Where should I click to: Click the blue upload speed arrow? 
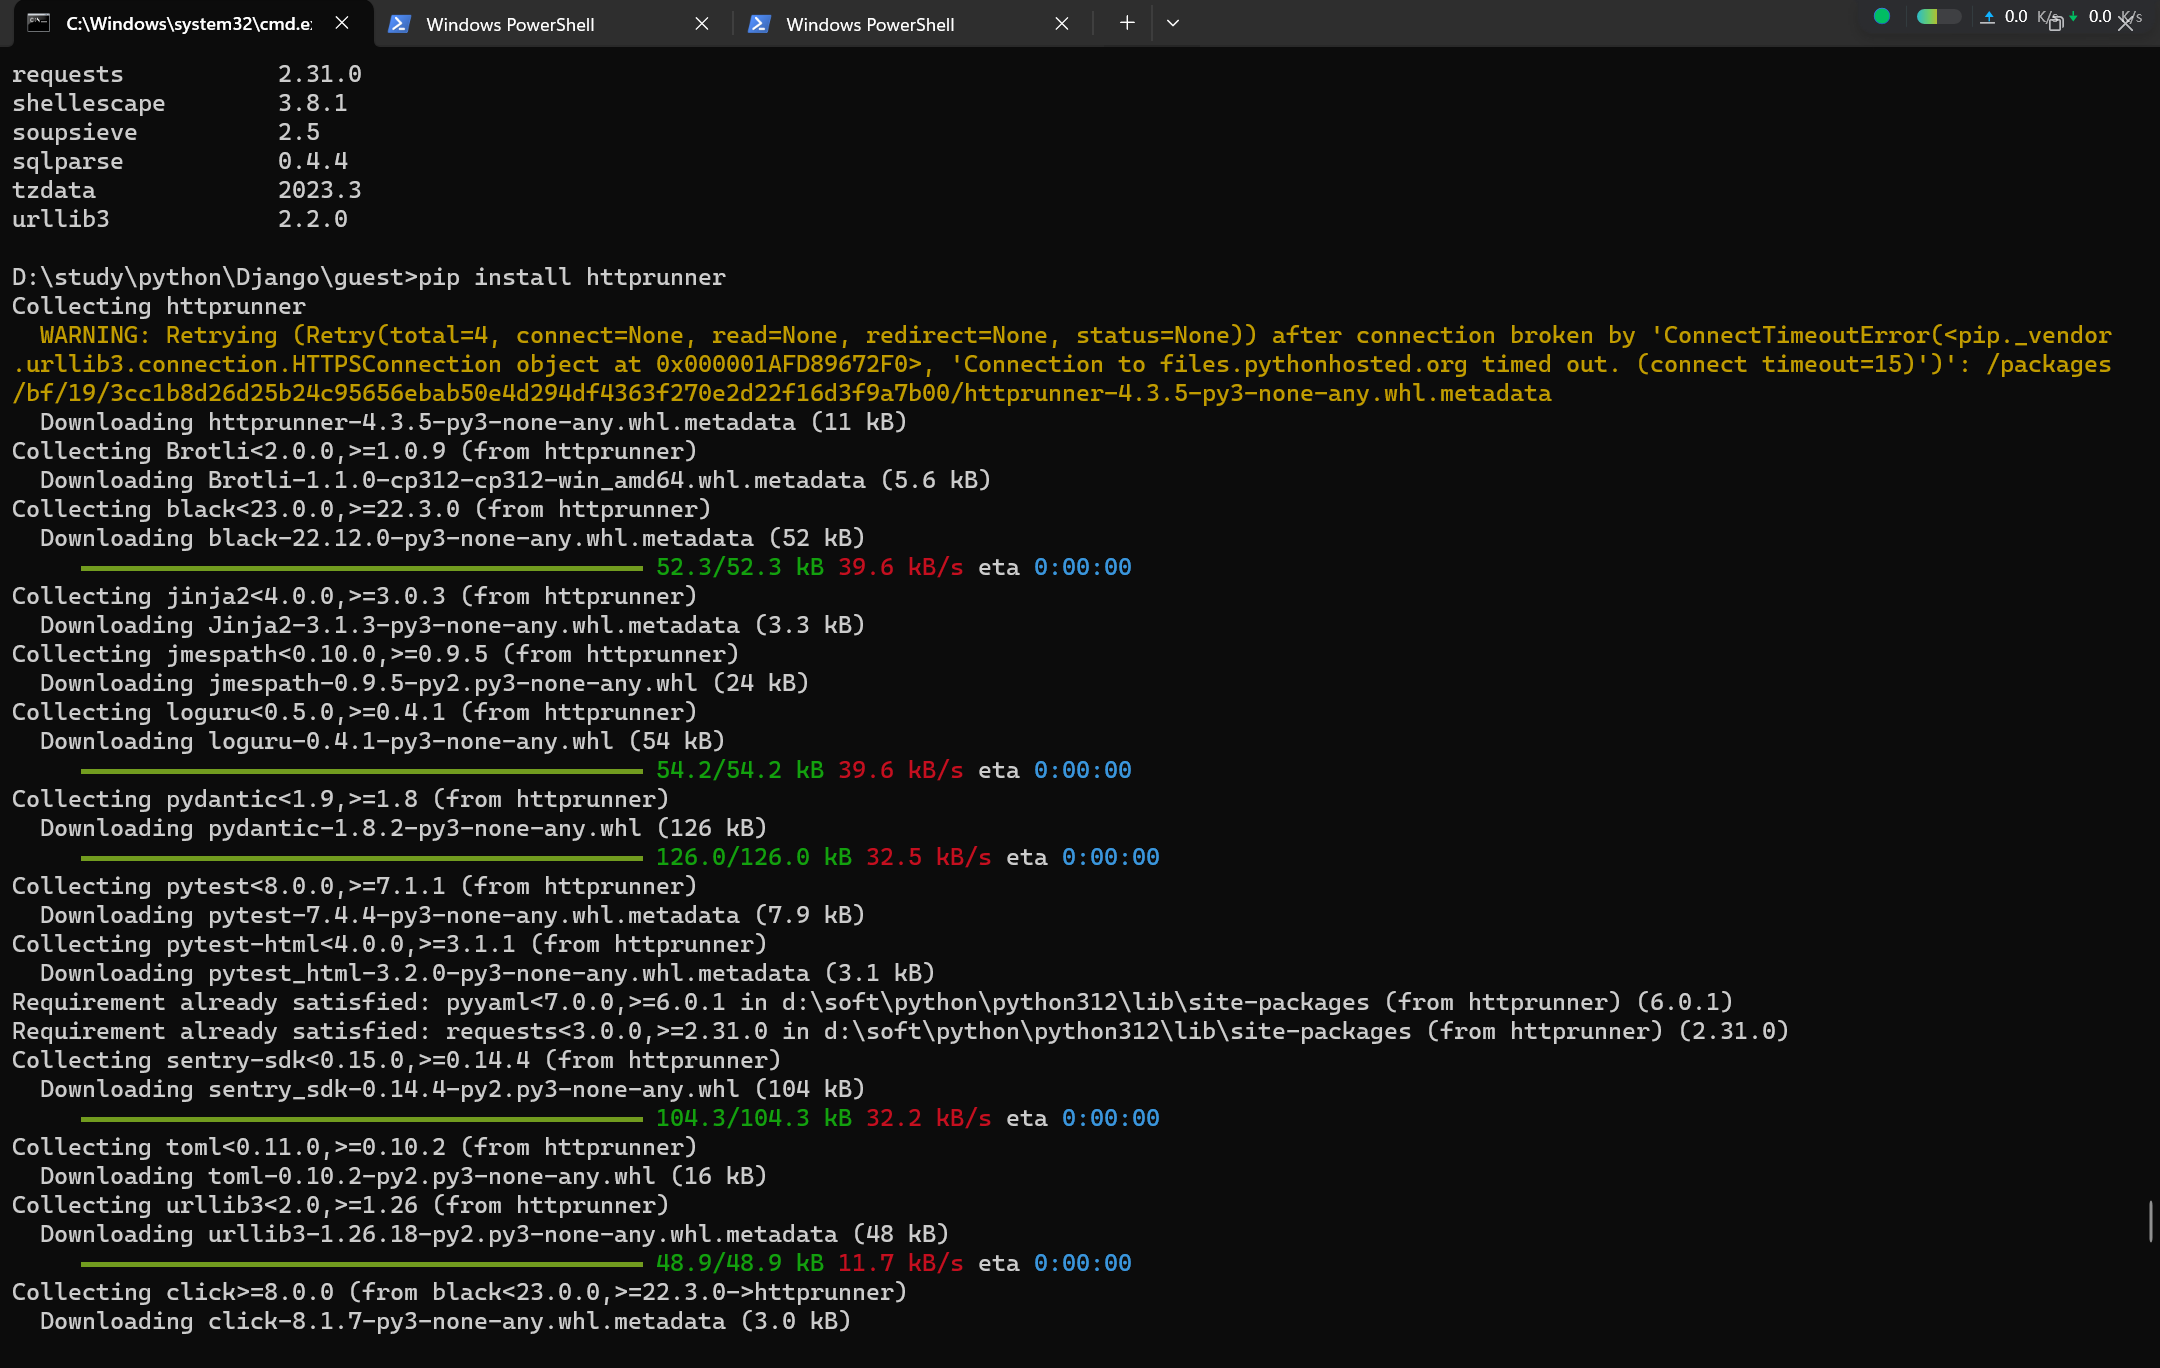tap(1988, 17)
